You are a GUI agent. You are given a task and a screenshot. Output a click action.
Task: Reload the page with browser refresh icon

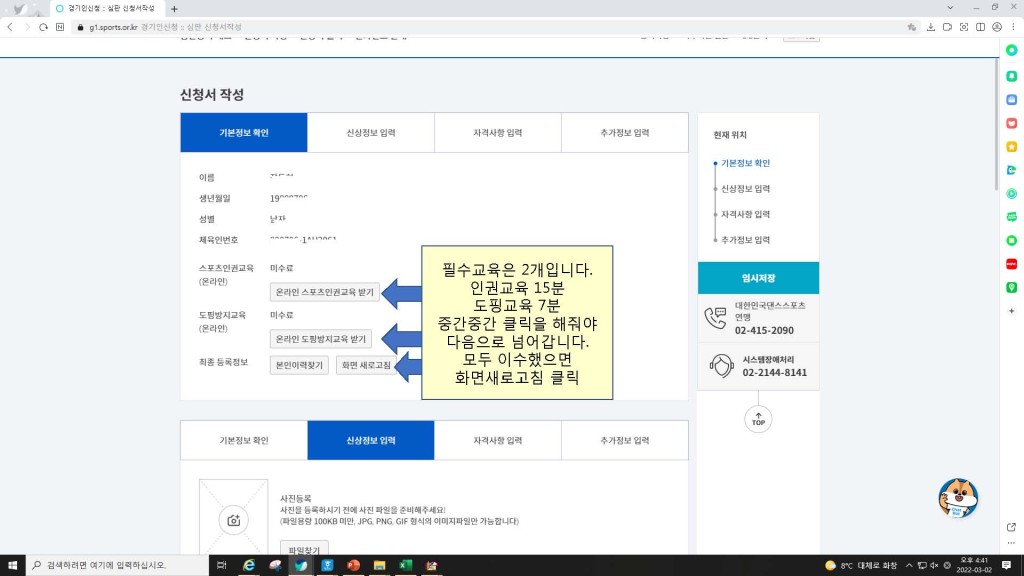coord(44,27)
